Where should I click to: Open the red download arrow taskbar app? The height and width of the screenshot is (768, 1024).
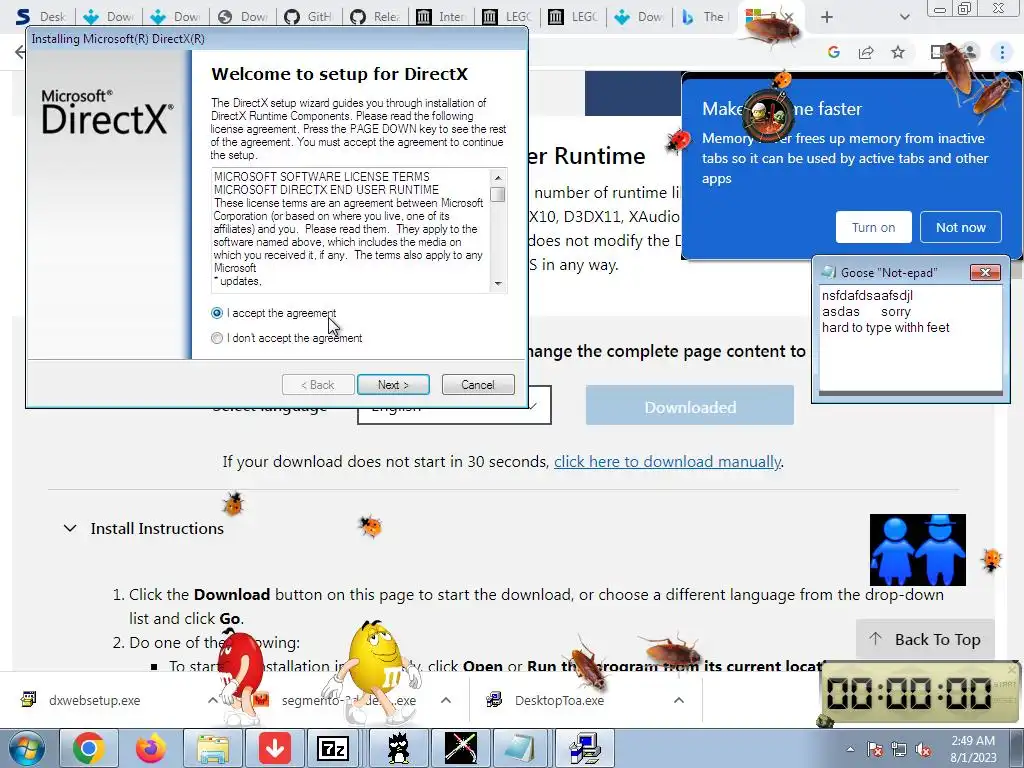275,748
